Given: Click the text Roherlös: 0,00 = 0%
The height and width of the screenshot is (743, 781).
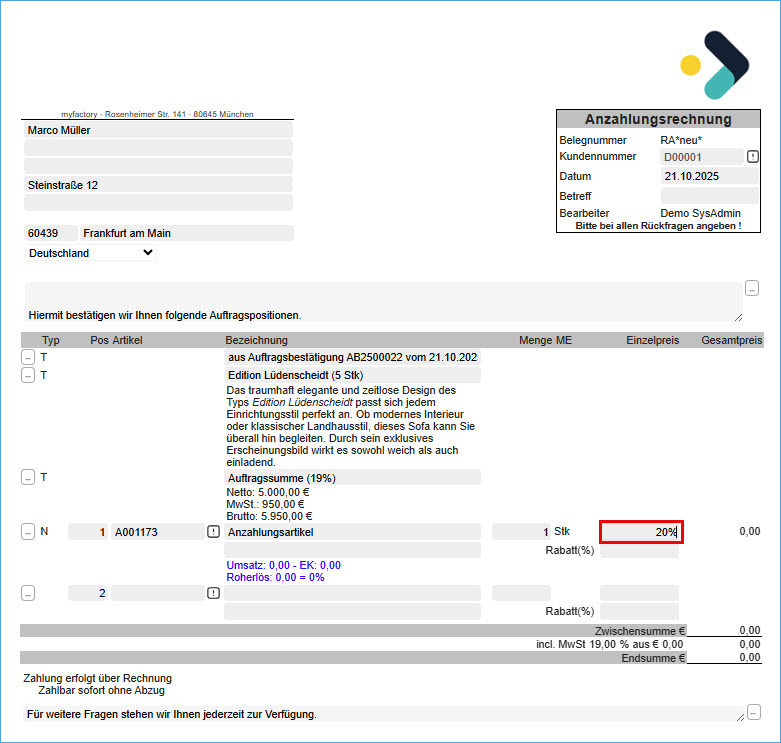Looking at the screenshot, I should coord(275,577).
